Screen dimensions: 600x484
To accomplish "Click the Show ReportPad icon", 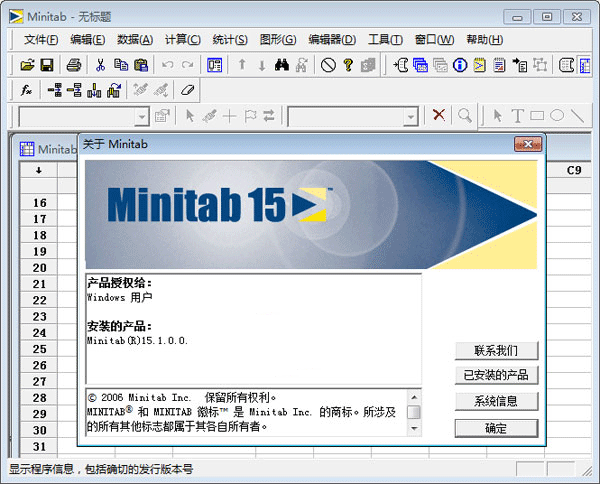I will pyautogui.click(x=499, y=65).
